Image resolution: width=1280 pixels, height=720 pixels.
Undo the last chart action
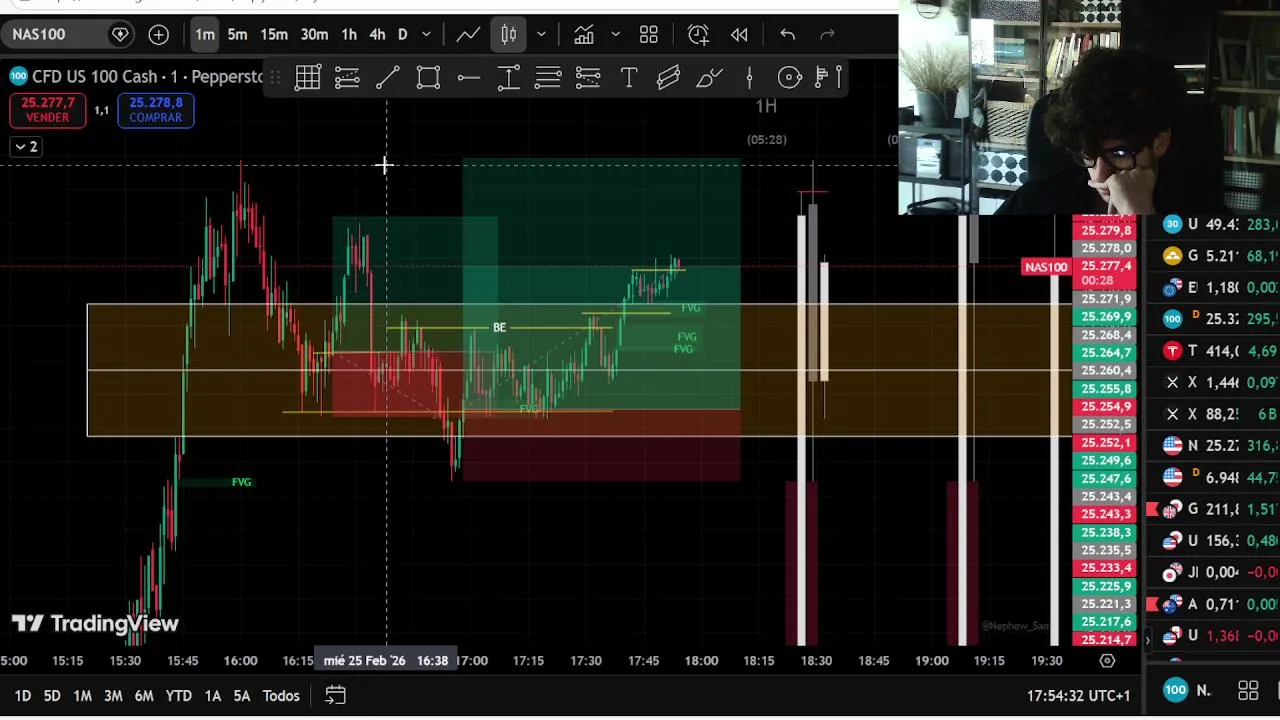[788, 34]
